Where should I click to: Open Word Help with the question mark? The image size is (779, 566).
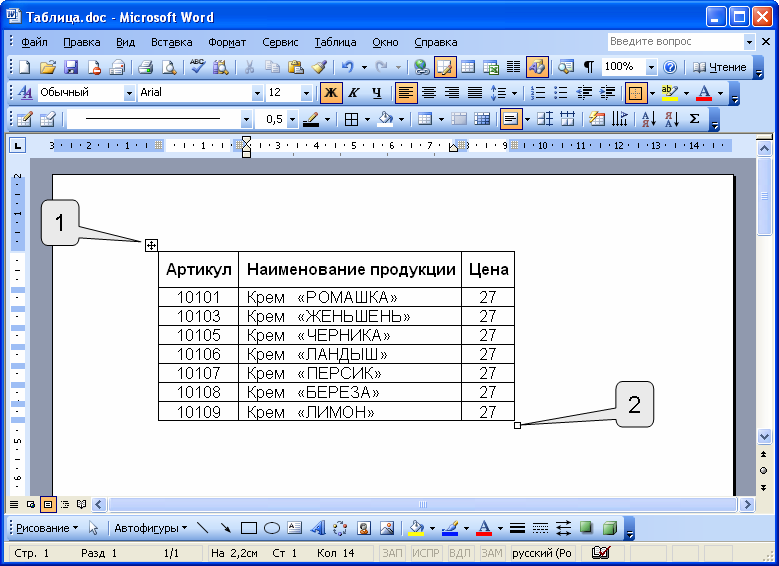[670, 67]
